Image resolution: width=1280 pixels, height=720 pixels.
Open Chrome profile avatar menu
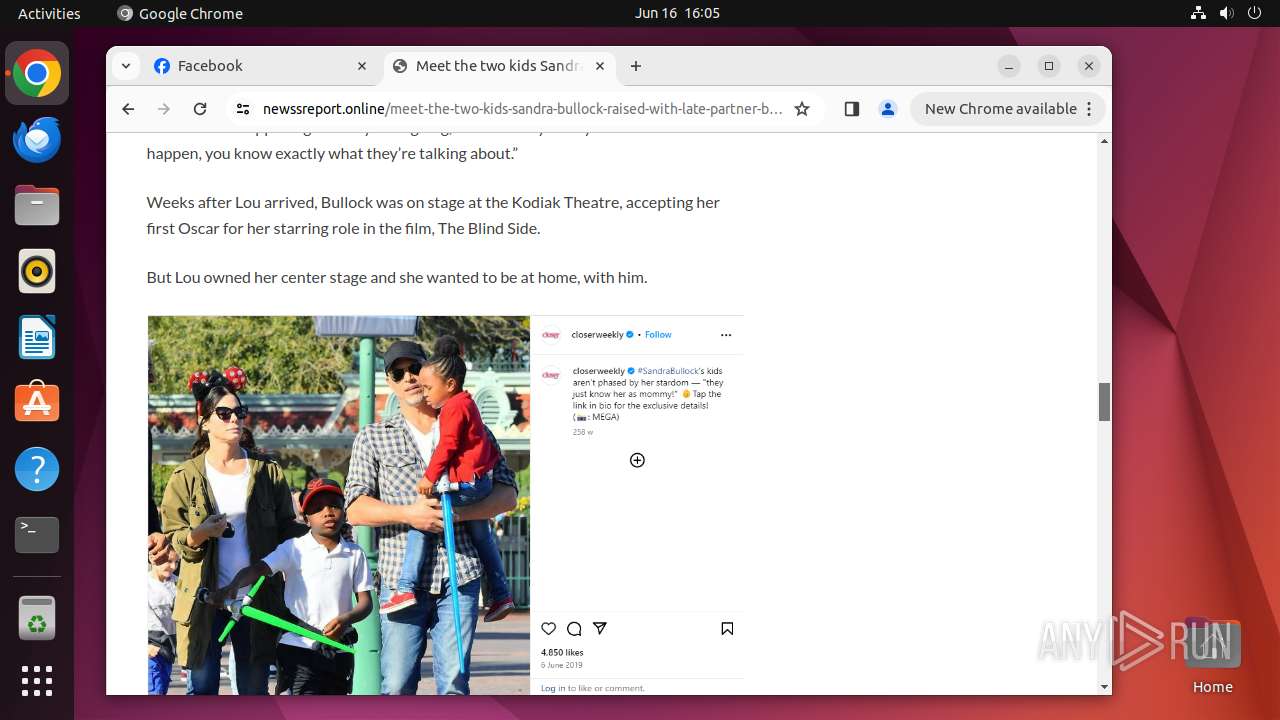point(888,109)
